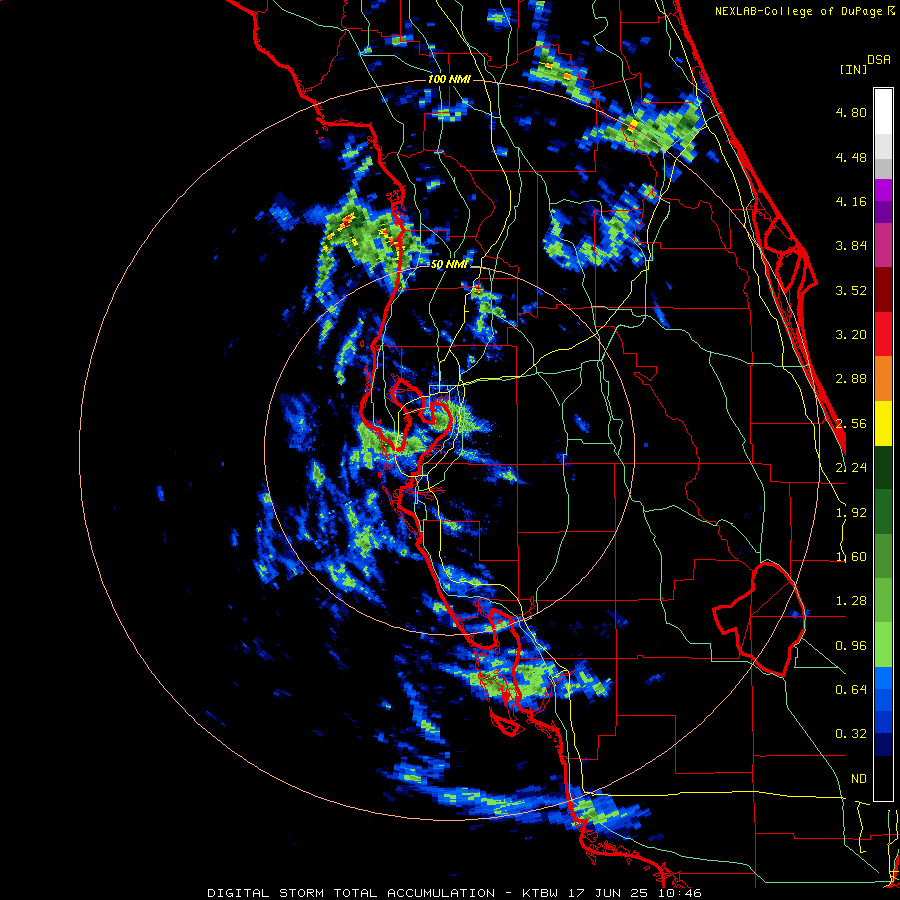Click the 1.28 legend value
900x900 pixels.
tap(851, 601)
